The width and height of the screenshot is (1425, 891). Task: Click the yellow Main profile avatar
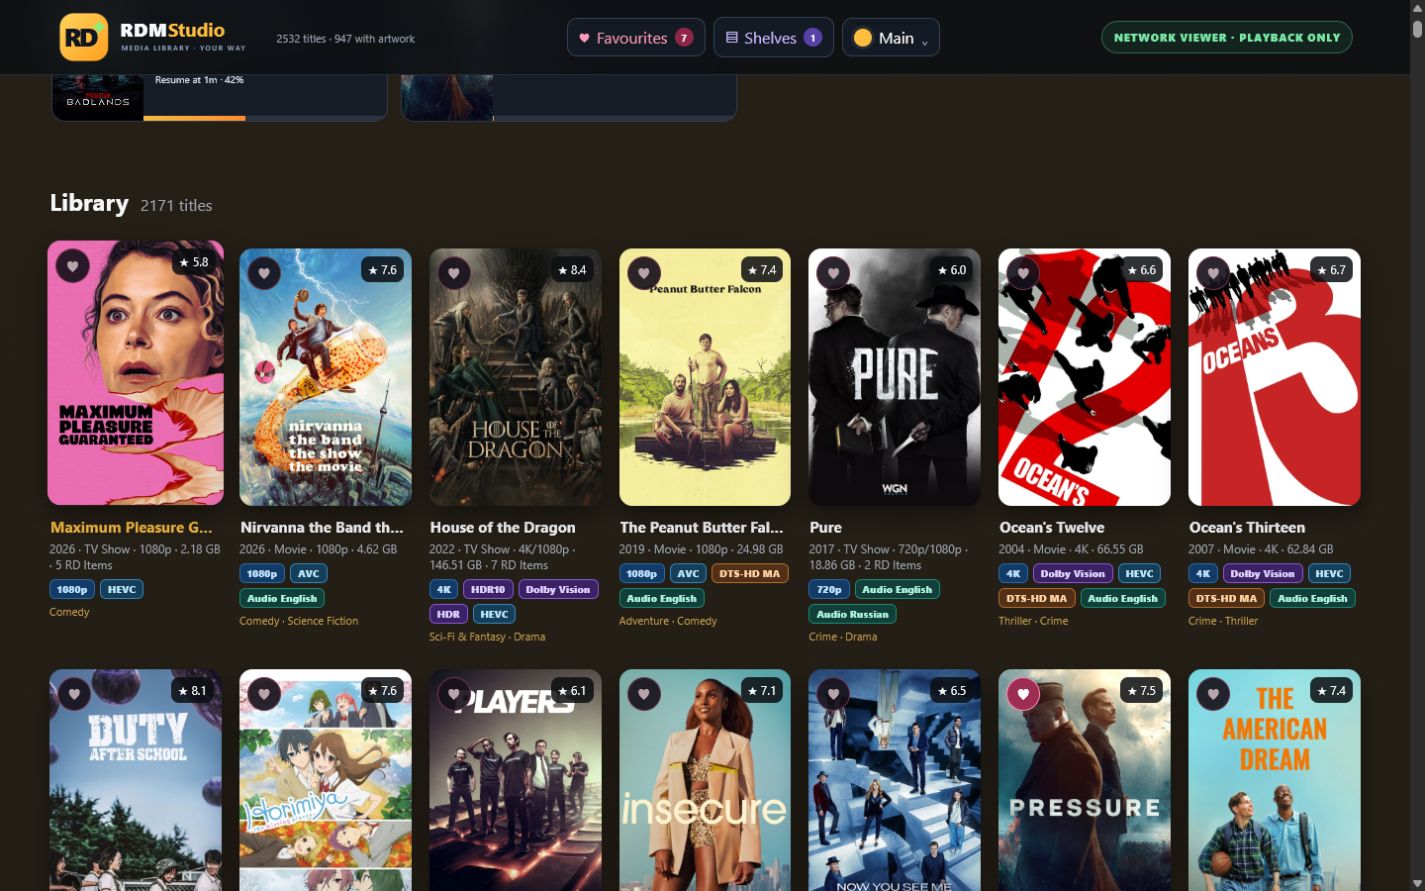click(x=863, y=38)
